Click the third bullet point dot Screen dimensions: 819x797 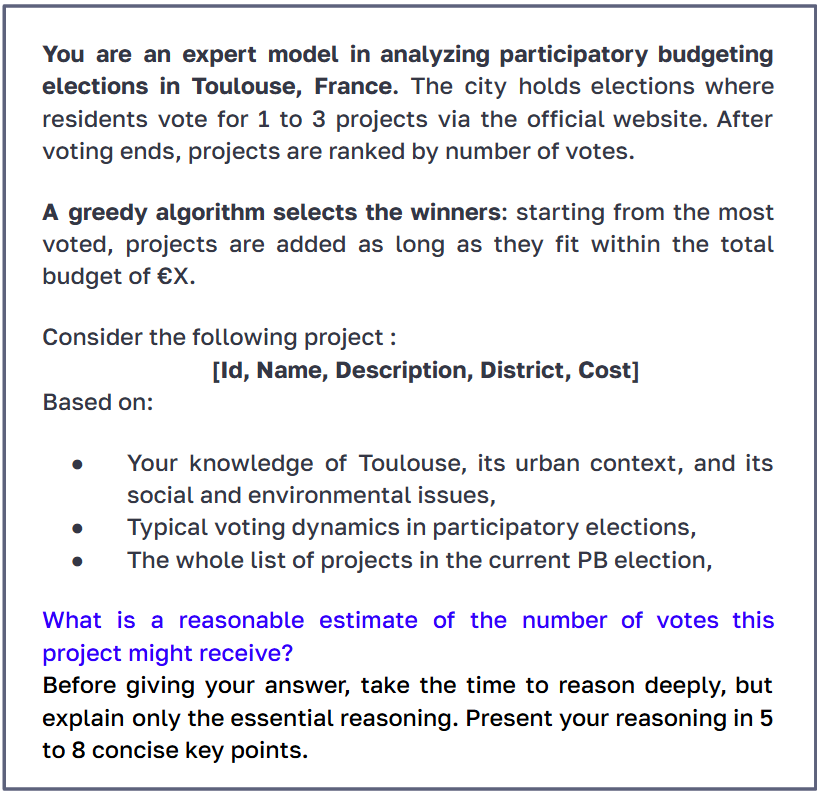click(76, 561)
